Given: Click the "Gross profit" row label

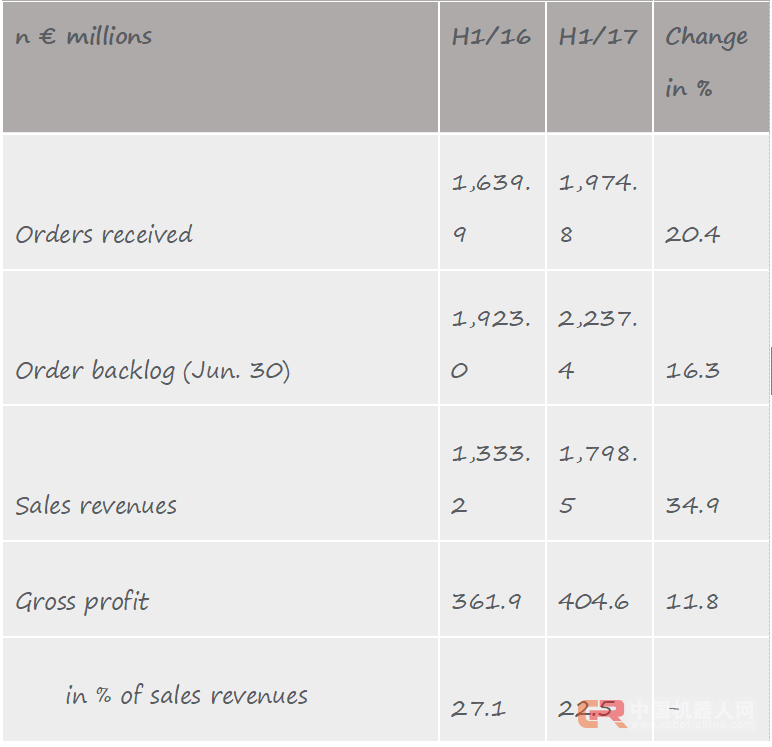Looking at the screenshot, I should point(82,602).
